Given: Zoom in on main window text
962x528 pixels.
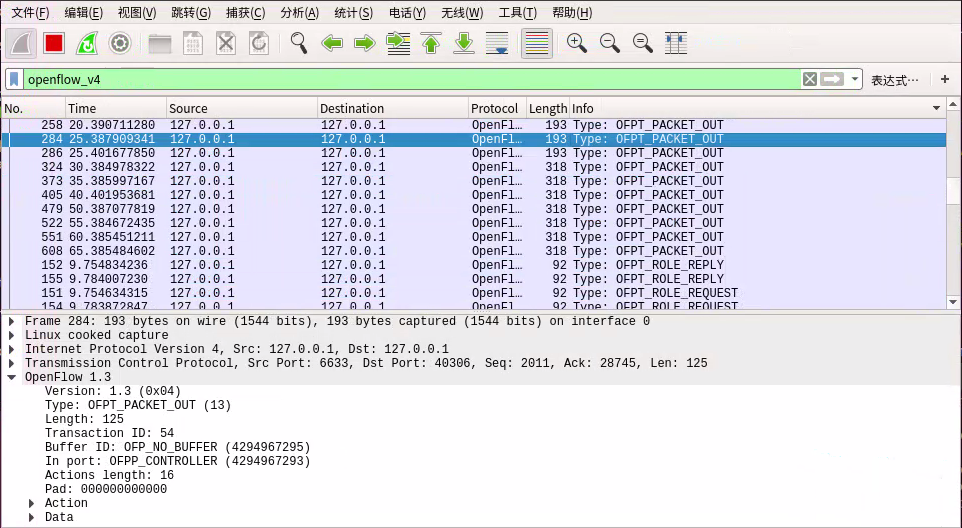Looking at the screenshot, I should point(577,43).
